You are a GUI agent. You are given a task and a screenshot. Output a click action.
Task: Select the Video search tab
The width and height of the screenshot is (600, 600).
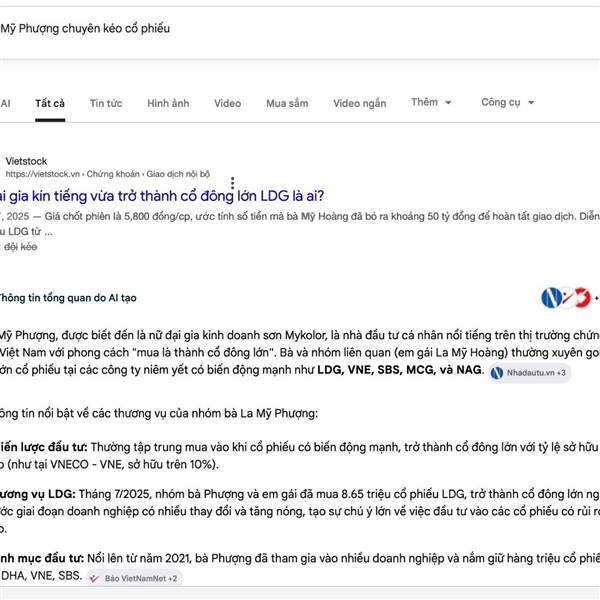point(227,103)
